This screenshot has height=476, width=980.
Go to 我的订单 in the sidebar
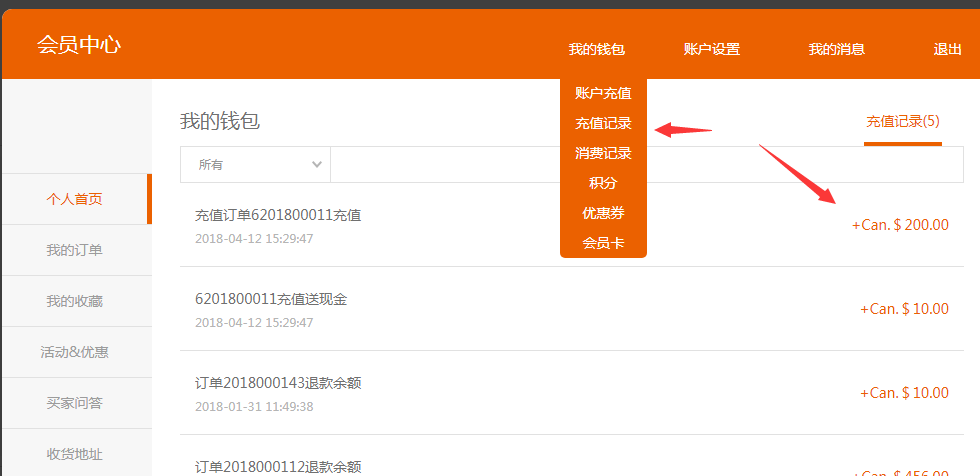75,250
